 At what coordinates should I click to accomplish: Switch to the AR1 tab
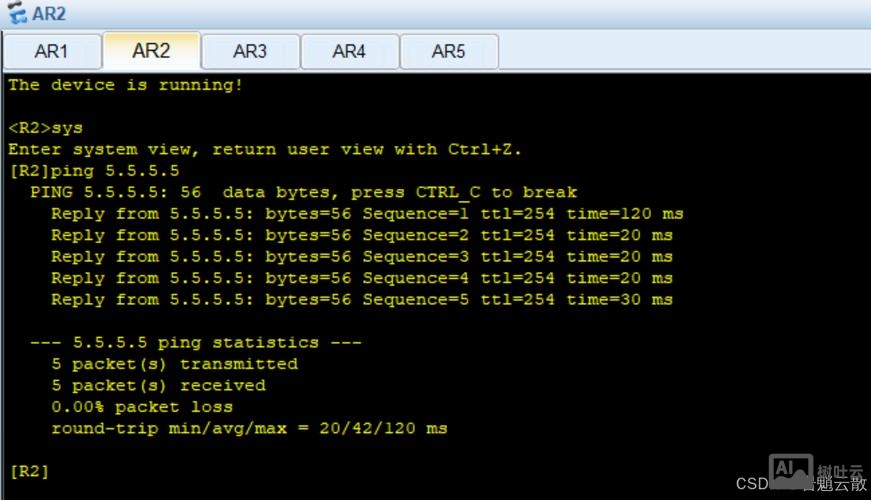pos(51,51)
